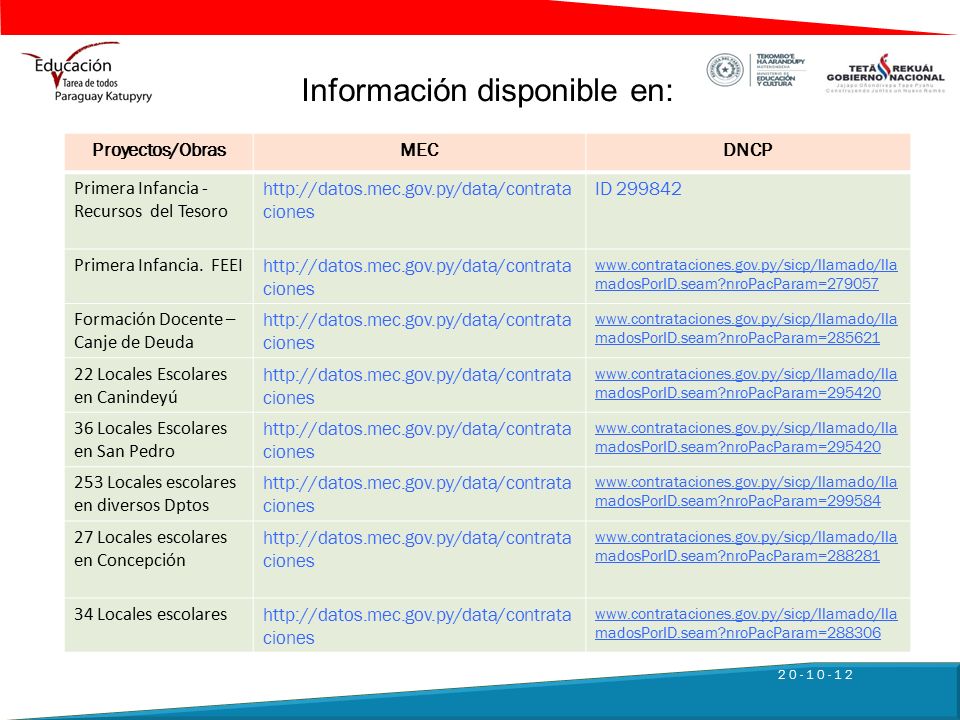Open MEC link in 253 Locales escolares row
The width and height of the screenshot is (960, 720).
coord(417,494)
